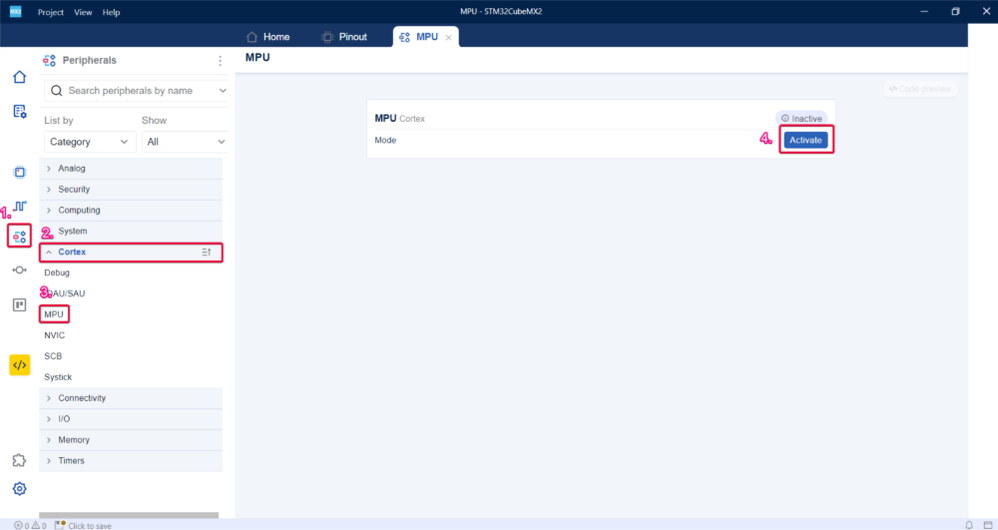998x530 pixels.
Task: Expand the I/O category
Action: click(x=131, y=419)
